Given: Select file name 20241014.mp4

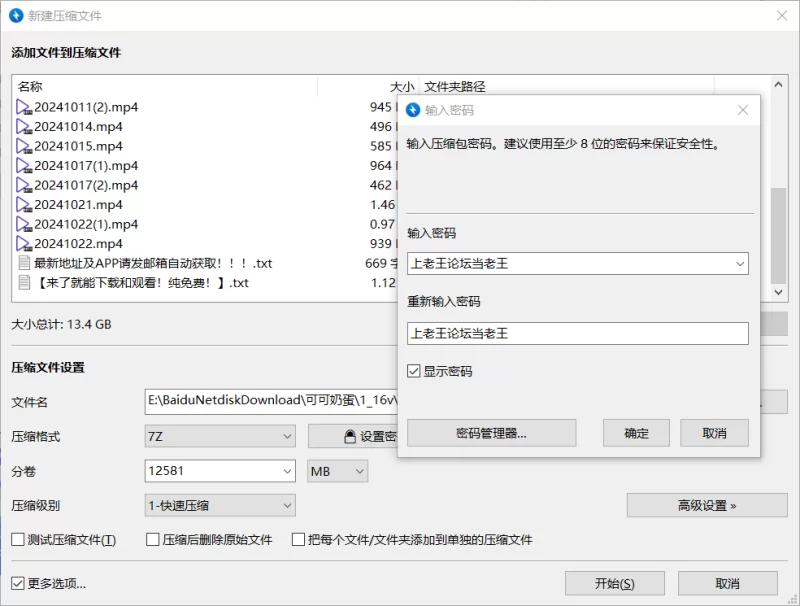Looking at the screenshot, I should (79, 127).
